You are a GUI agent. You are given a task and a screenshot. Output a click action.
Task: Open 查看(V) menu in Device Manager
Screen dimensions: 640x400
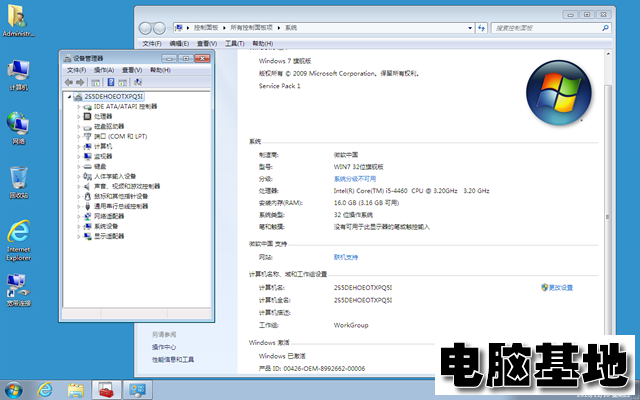tap(132, 70)
